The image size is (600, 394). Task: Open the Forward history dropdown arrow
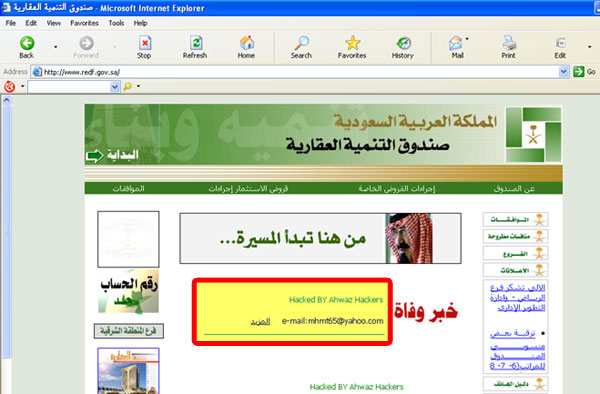pos(115,47)
